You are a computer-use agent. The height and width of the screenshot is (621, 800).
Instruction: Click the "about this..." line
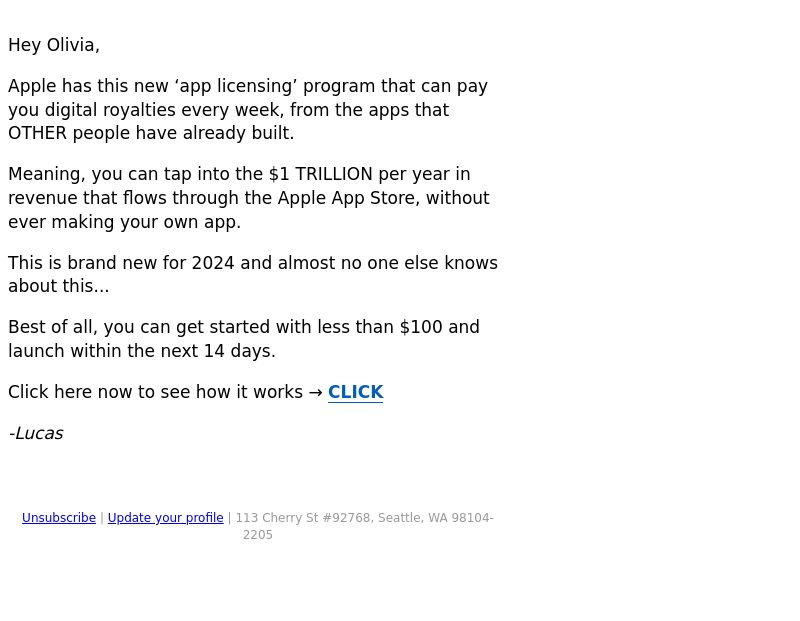(59, 286)
